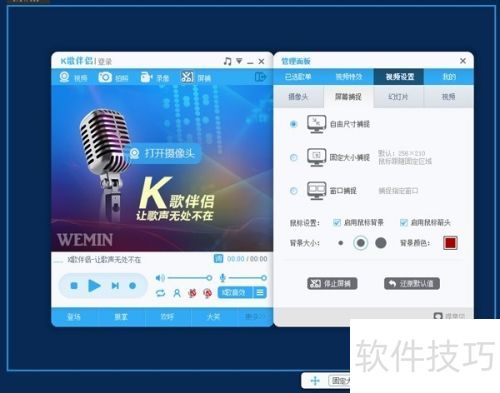Click the camera 拍照 snapshot icon
500x393 pixels.
(105, 77)
